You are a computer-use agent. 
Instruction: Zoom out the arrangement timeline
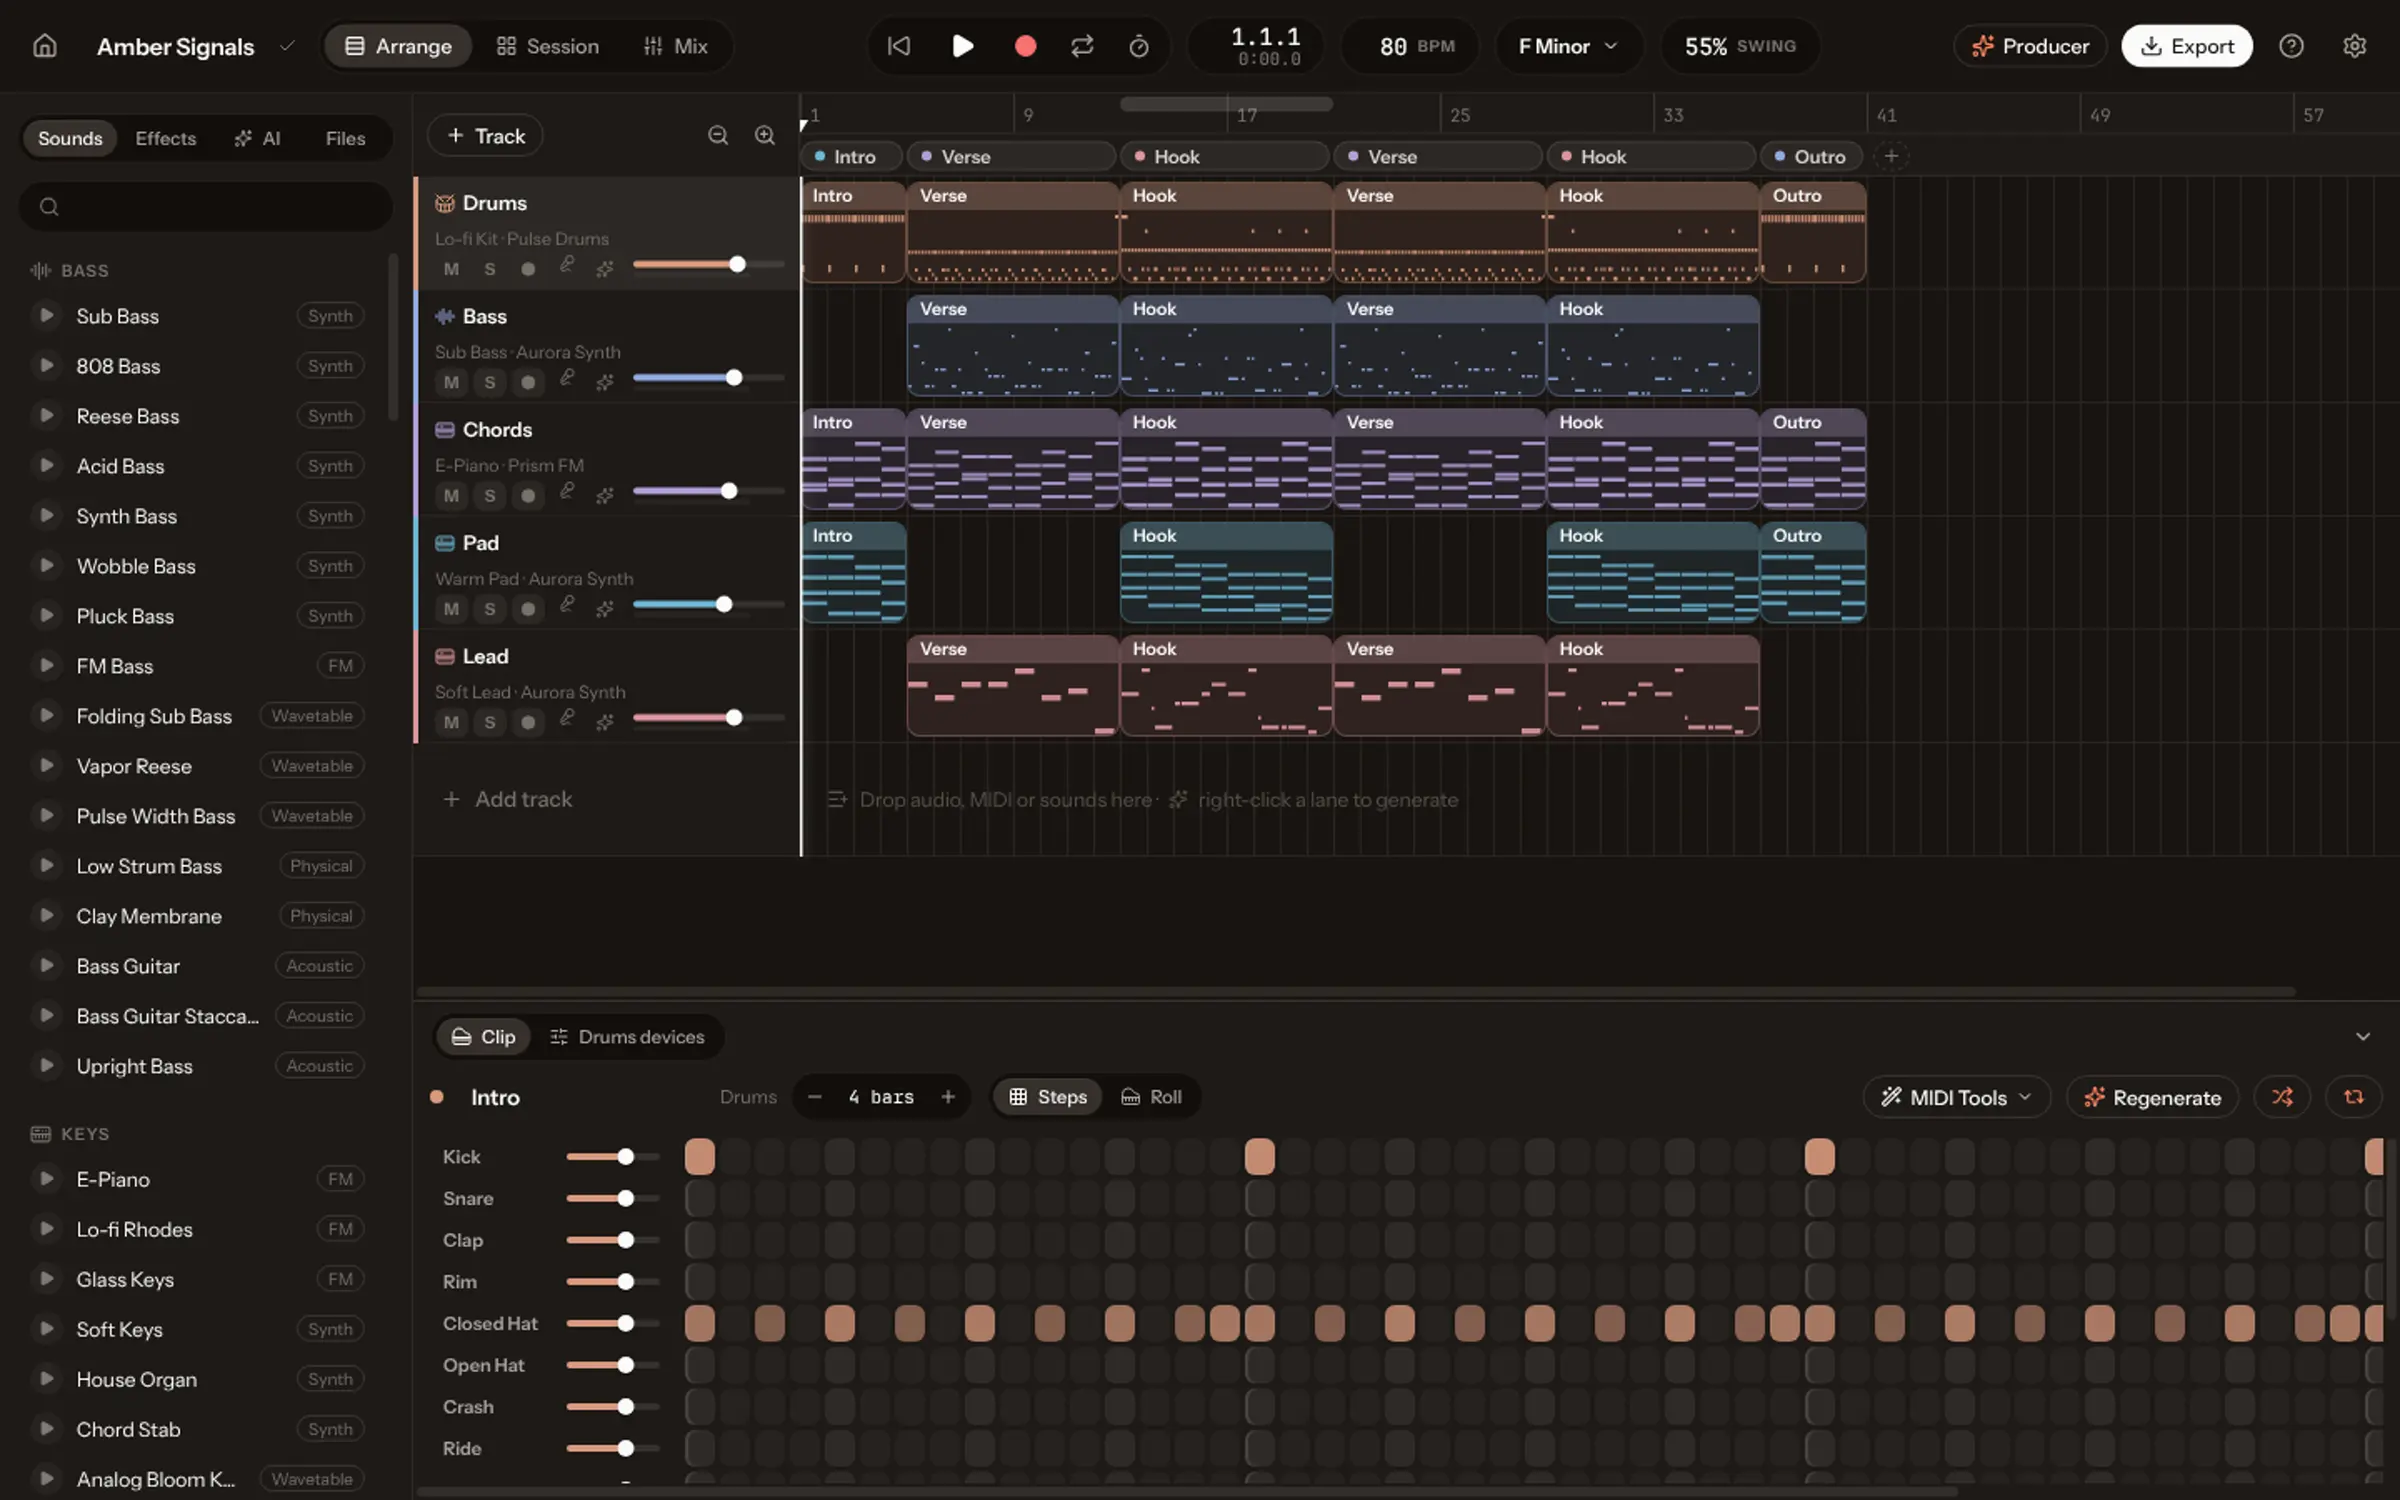(x=718, y=135)
